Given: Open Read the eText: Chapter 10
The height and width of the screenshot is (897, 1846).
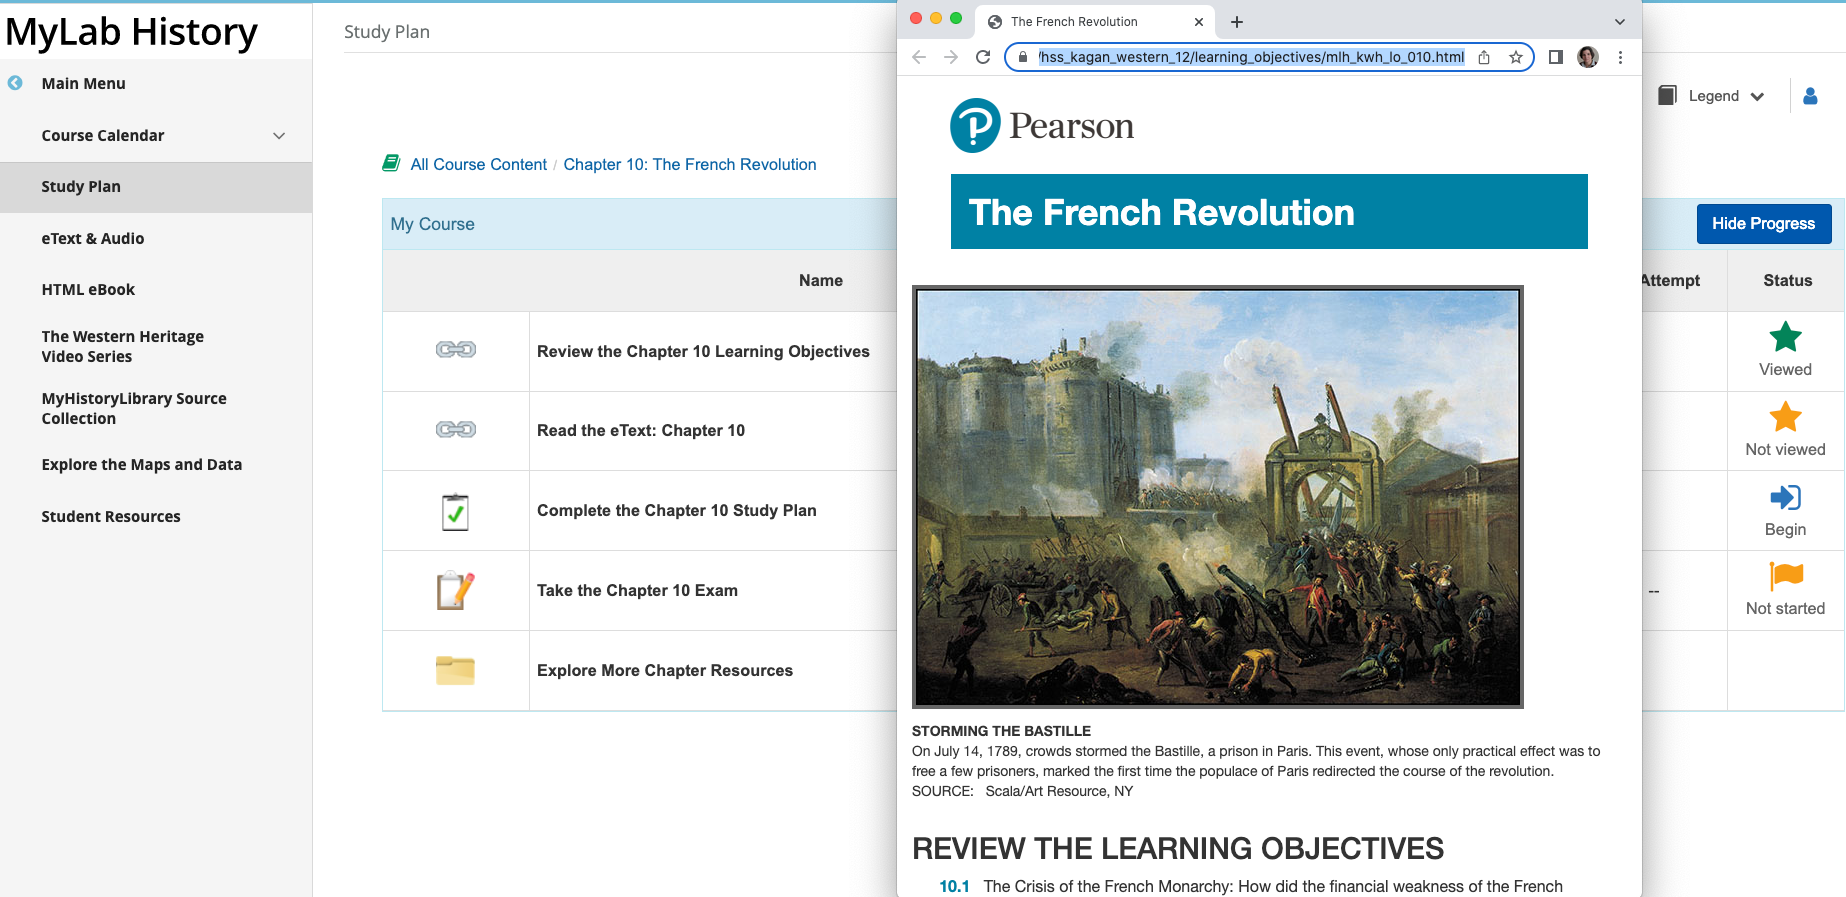Looking at the screenshot, I should [x=641, y=430].
